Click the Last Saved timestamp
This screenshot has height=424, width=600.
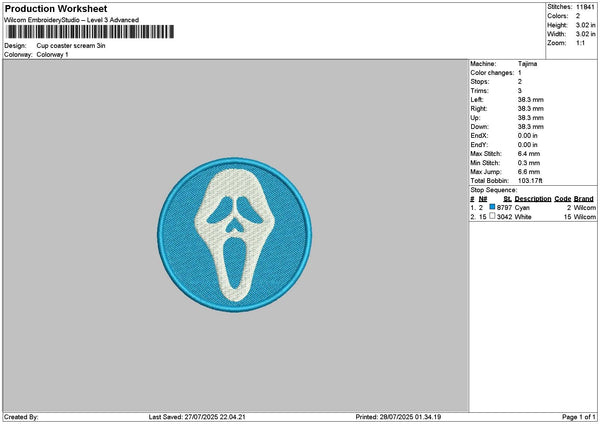197,417
